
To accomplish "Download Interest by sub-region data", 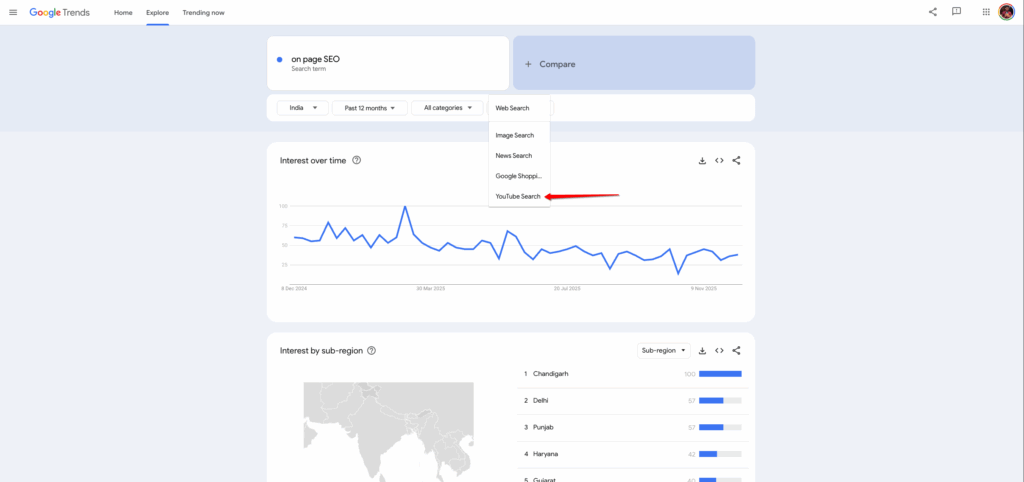I will [702, 351].
